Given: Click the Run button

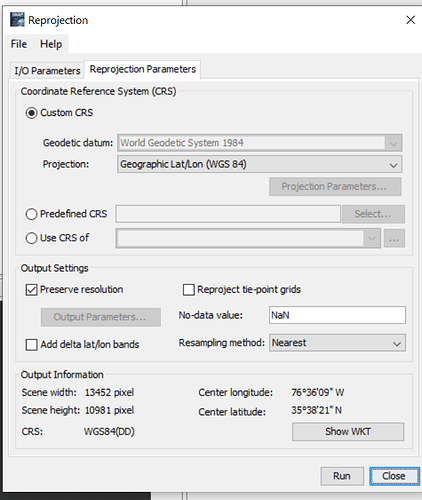Looking at the screenshot, I should (342, 476).
